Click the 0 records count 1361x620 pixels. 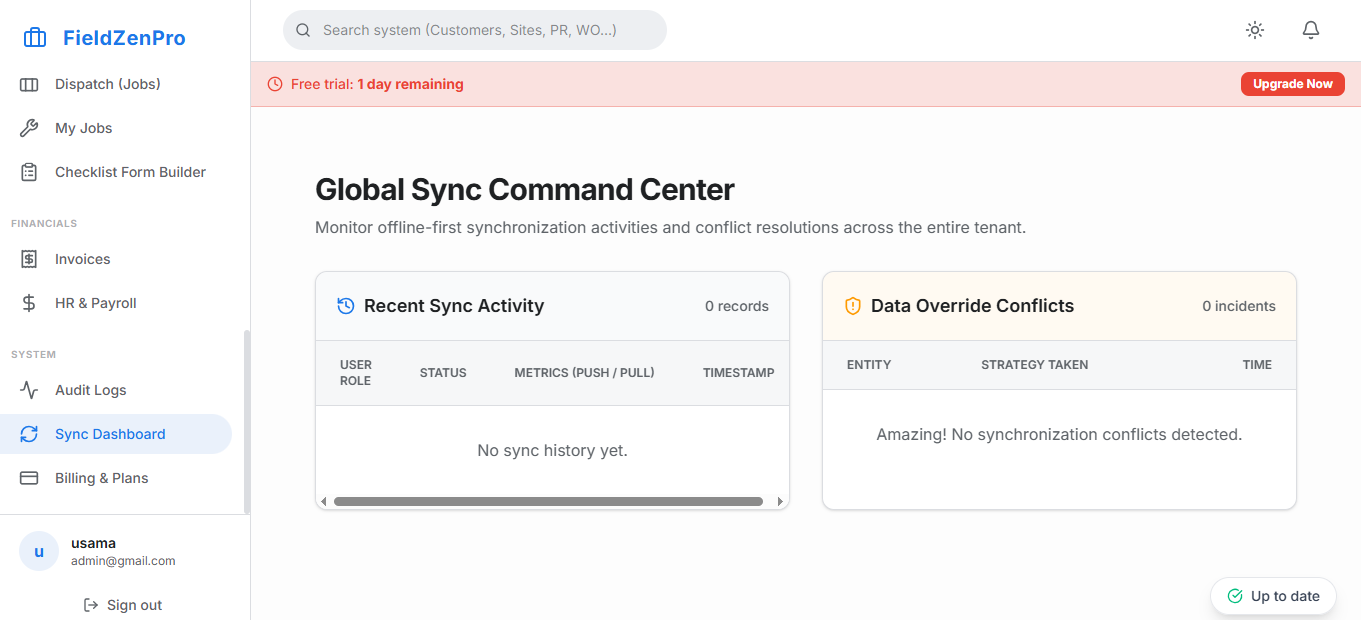[737, 306]
